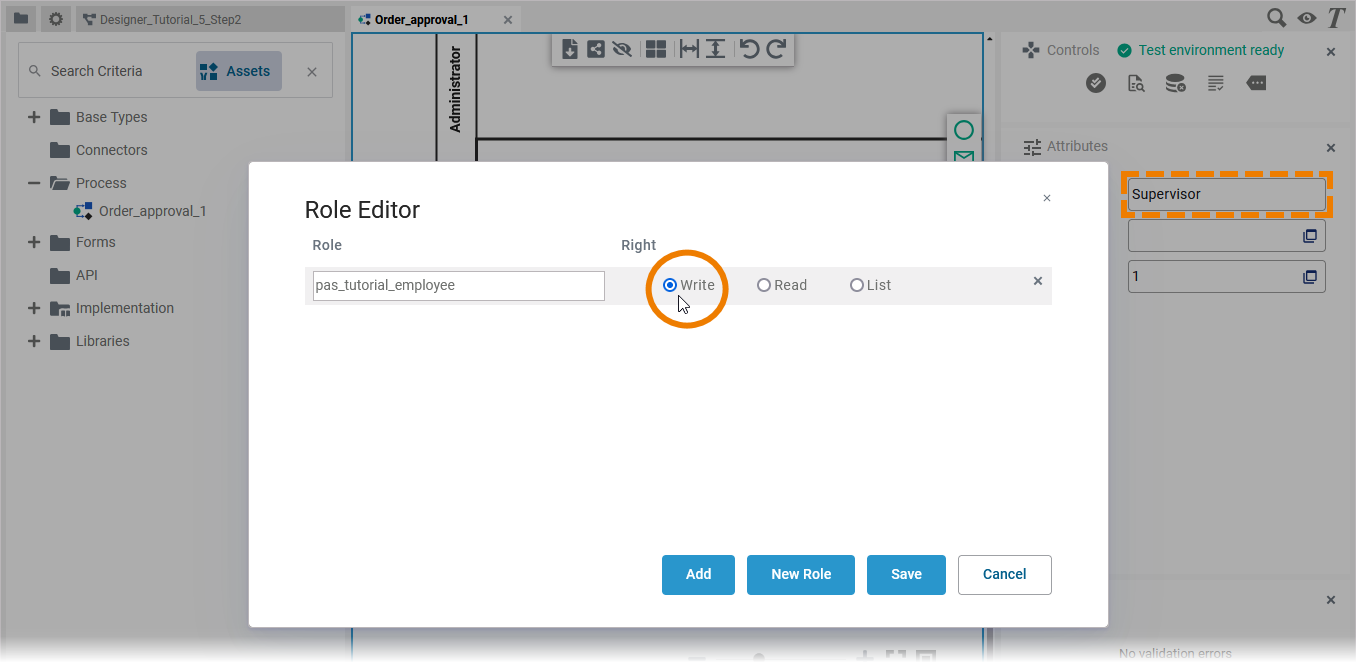The image size is (1356, 663).
Task: Switch to the Designer_Tutorial_5_Step2 tab
Action: pyautogui.click(x=170, y=19)
